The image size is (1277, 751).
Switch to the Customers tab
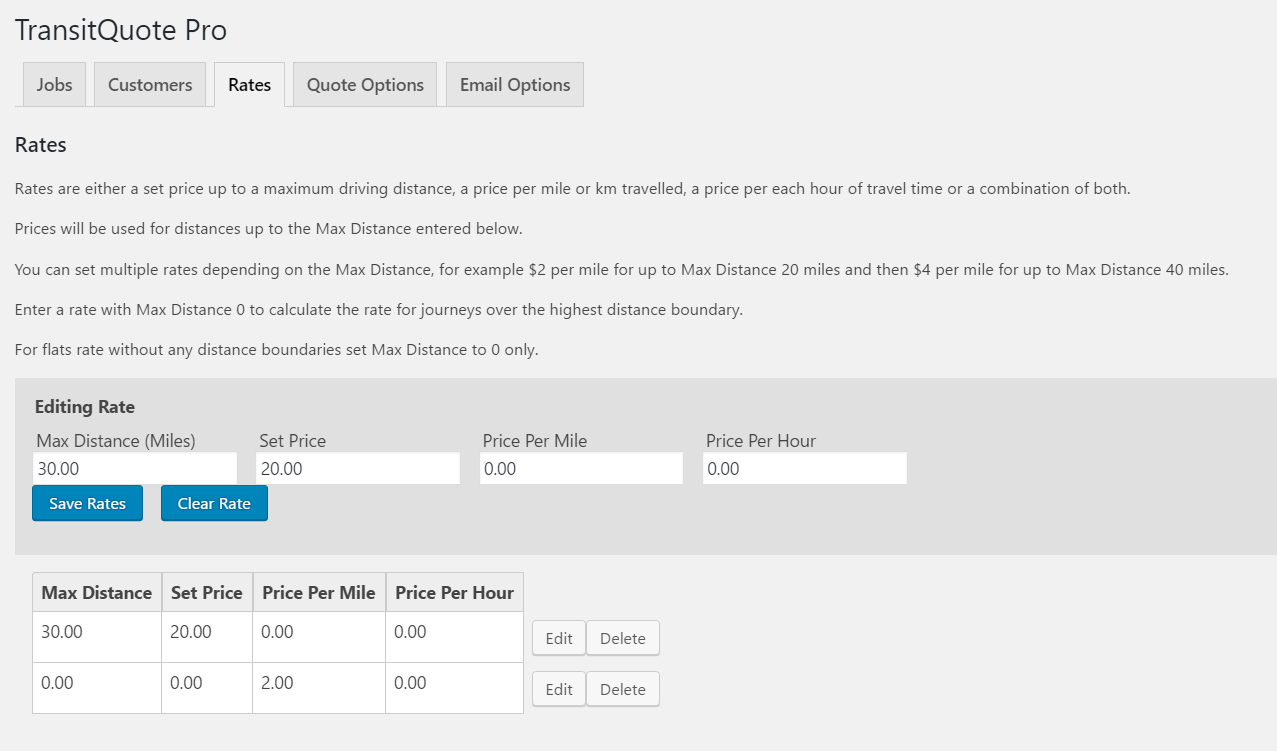point(150,85)
